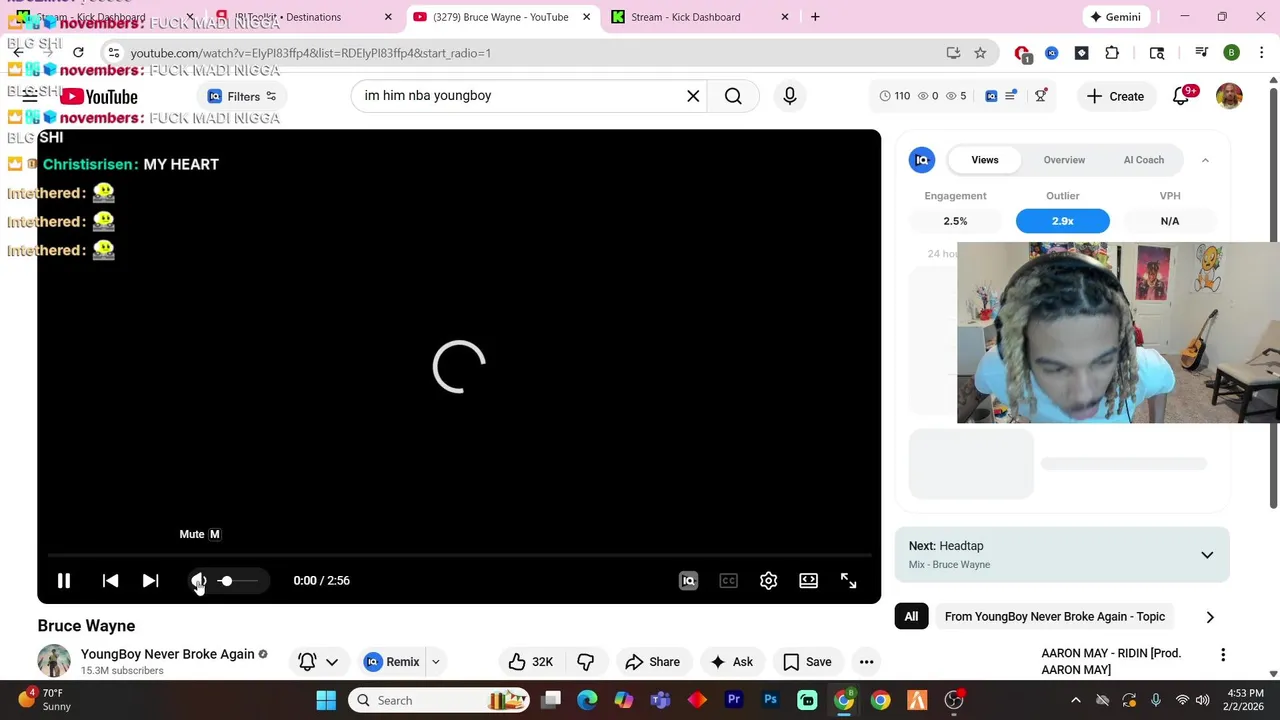
Task: Start voice search with the microphone
Action: pyautogui.click(x=790, y=96)
